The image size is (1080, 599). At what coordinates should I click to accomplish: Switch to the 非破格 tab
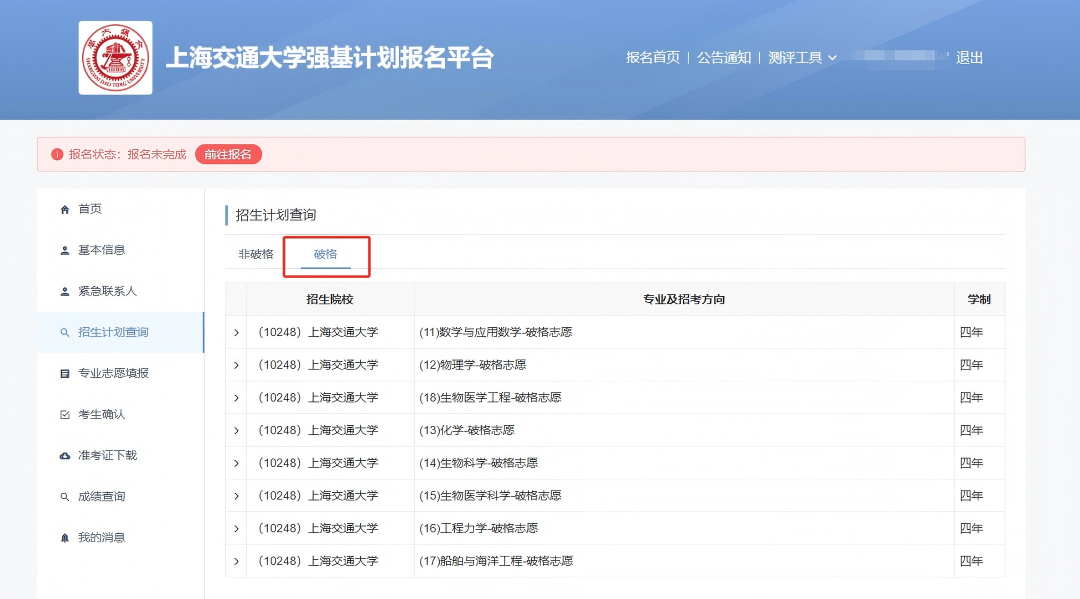256,254
